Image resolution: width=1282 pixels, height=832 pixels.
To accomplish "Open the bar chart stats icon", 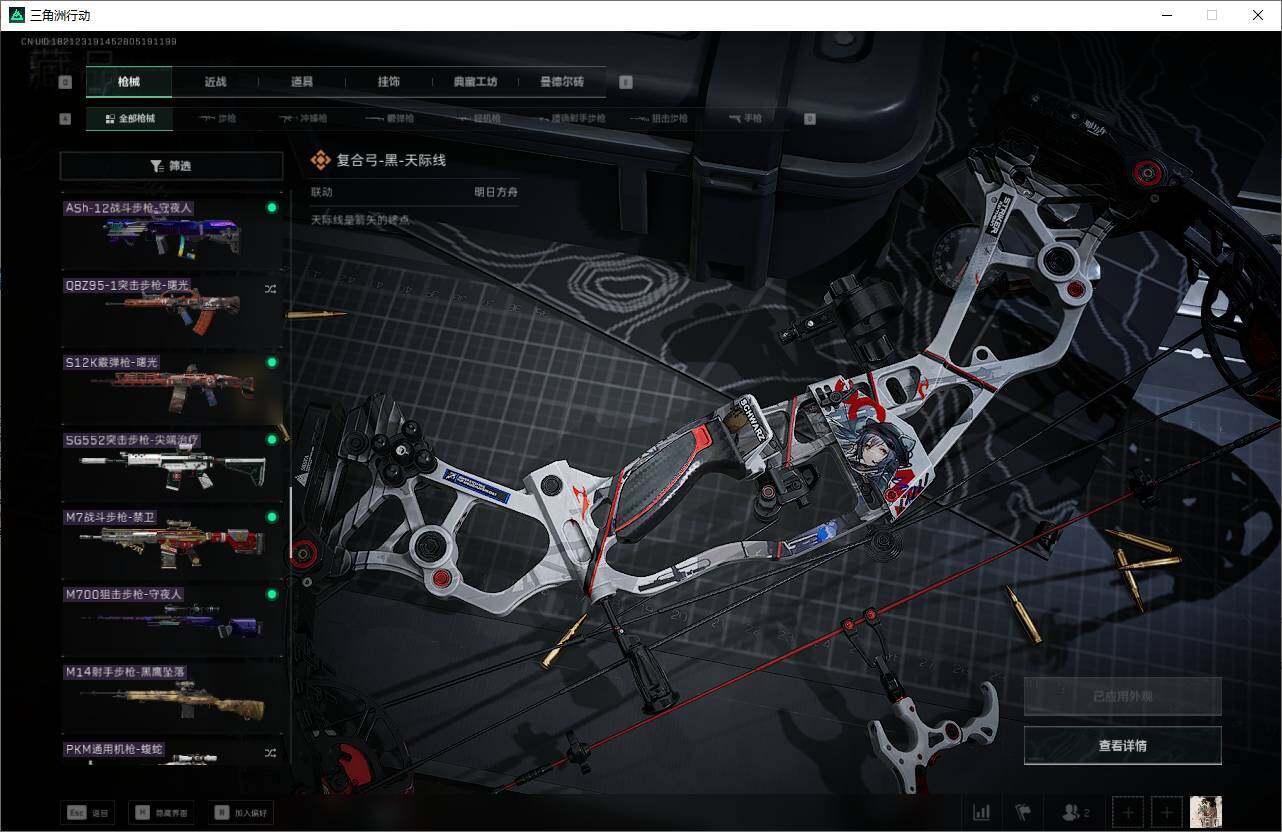I will [x=982, y=812].
